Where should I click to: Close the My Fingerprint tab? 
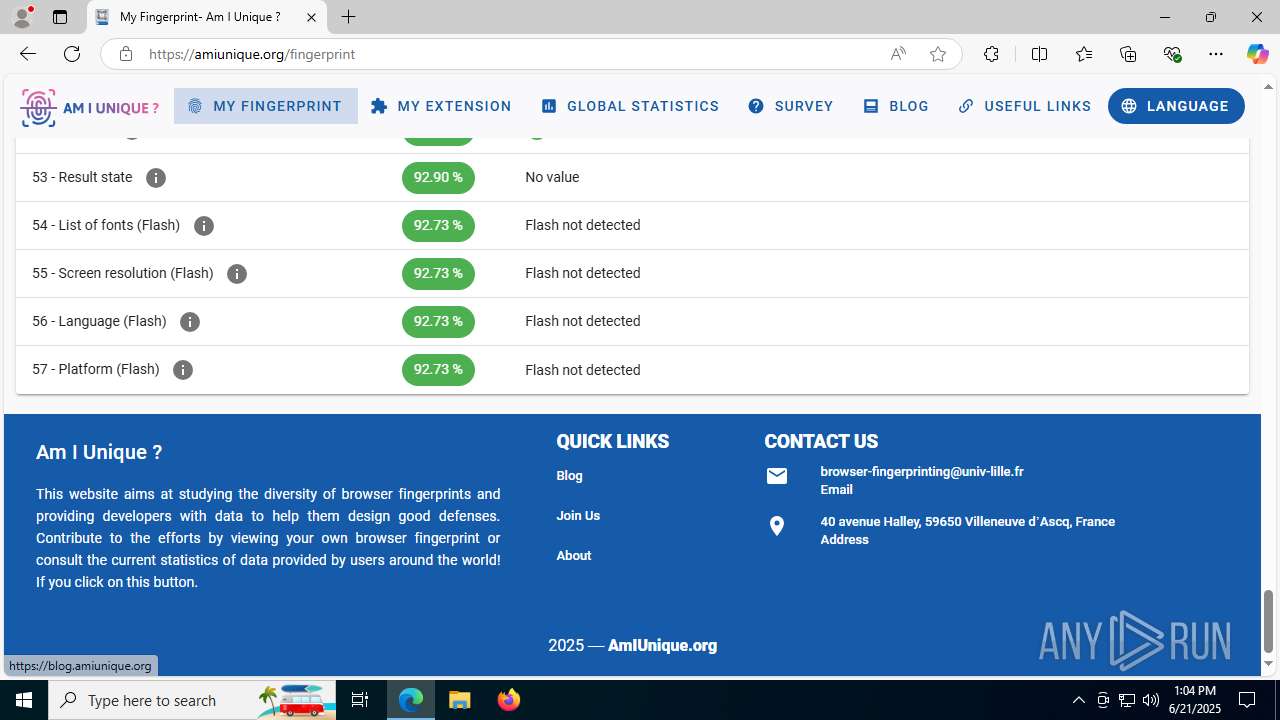coord(311,17)
